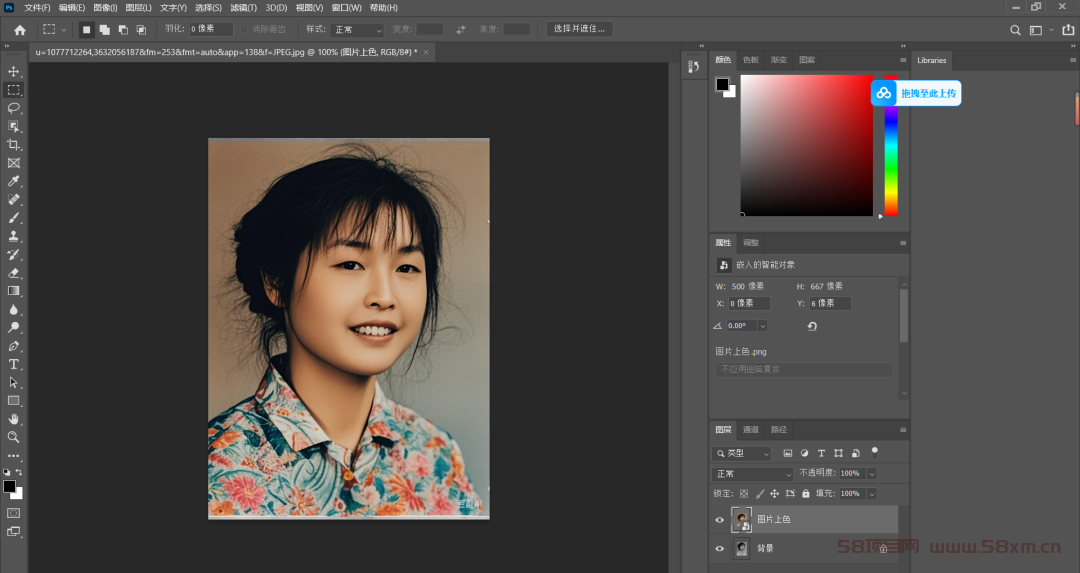This screenshot has height=573, width=1080.
Task: Click the rainbow hue slider strip
Action: [x=891, y=146]
